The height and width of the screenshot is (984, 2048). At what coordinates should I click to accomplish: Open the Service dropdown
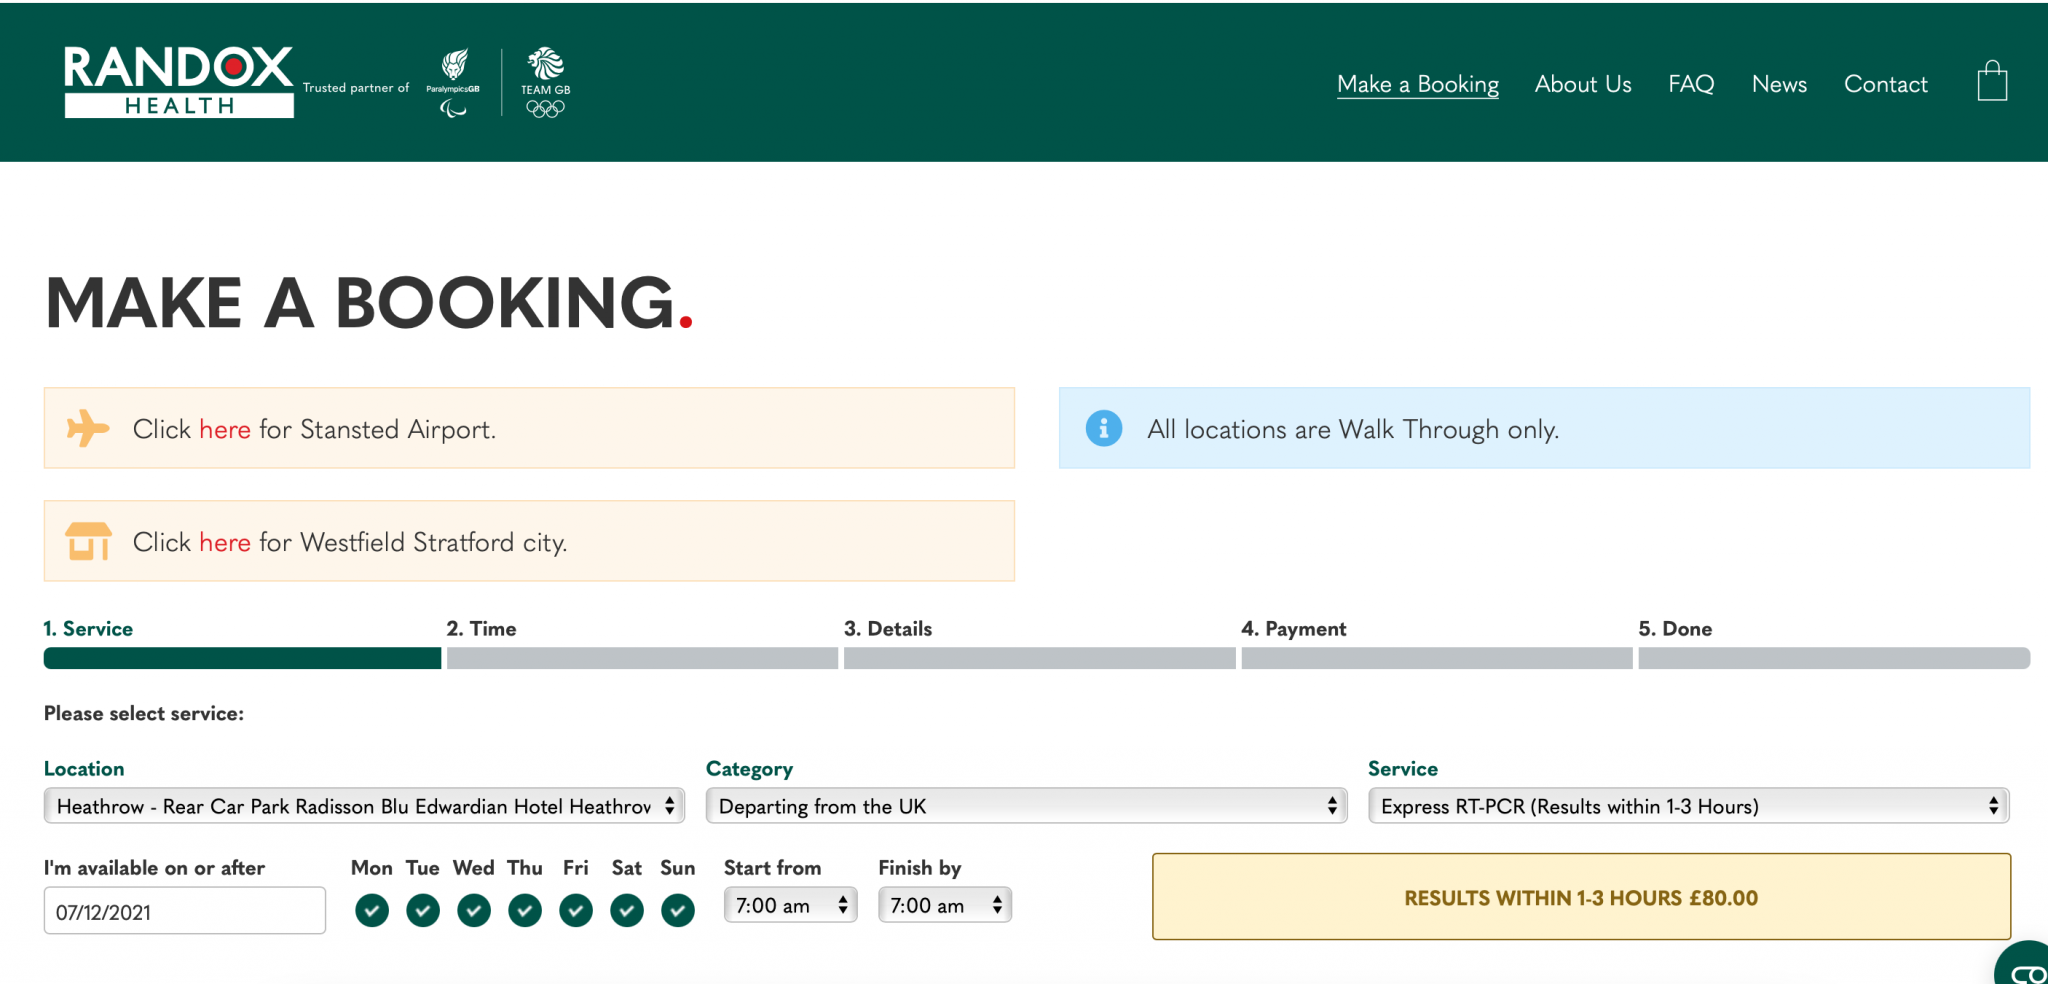click(x=1688, y=806)
